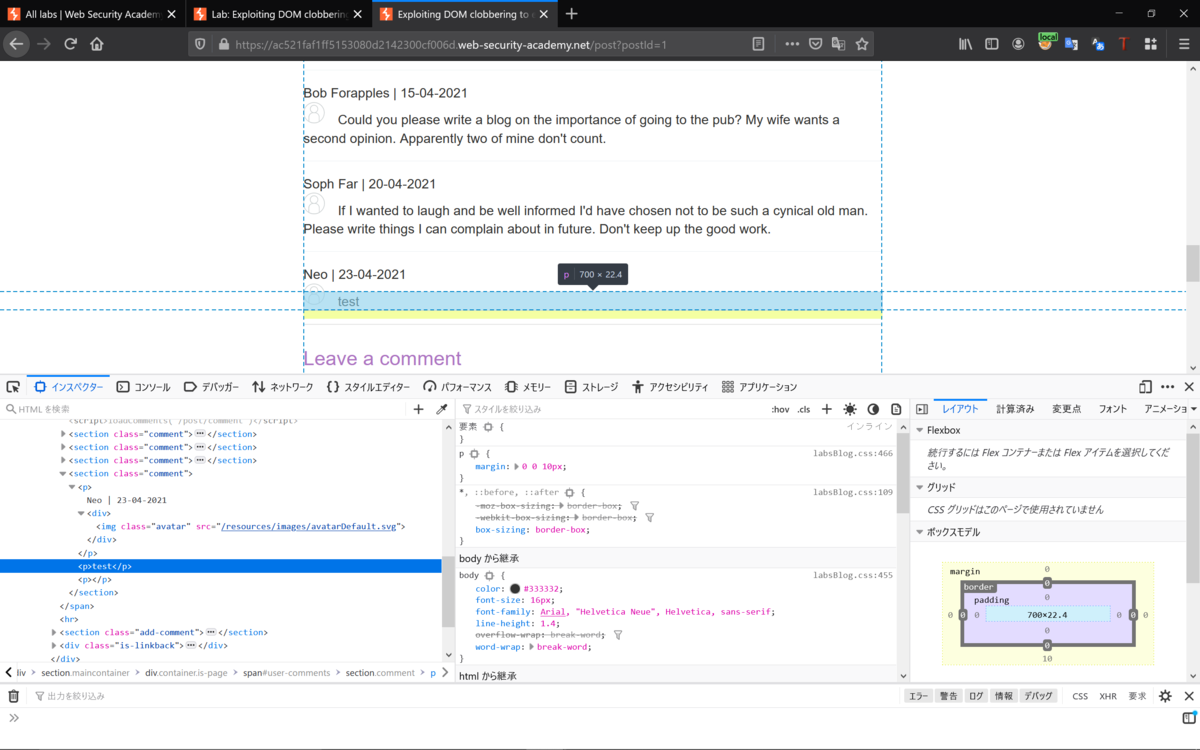Open the sidebar tabs overflow dropdown arrow

(1193, 409)
